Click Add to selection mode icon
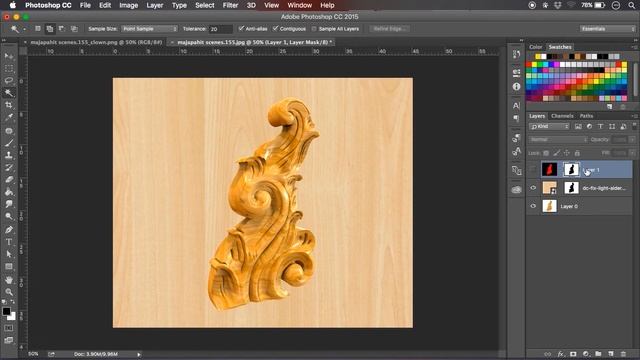This screenshot has width=640, height=360. tap(50, 29)
